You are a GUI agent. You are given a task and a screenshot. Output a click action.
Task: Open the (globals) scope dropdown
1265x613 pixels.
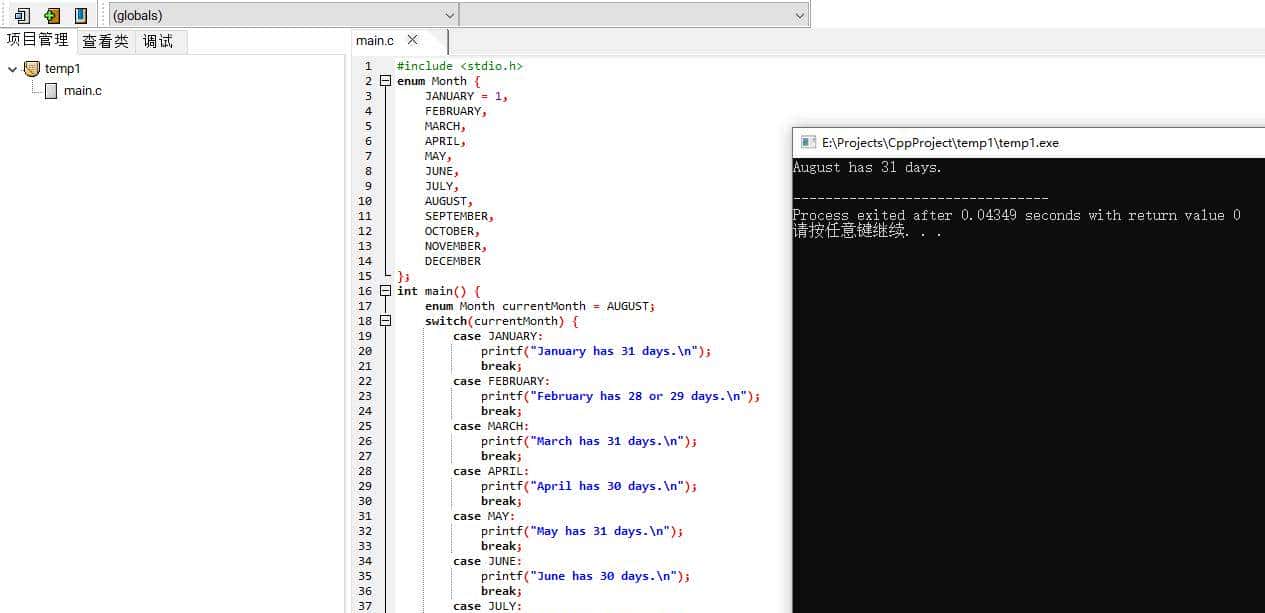coord(449,15)
